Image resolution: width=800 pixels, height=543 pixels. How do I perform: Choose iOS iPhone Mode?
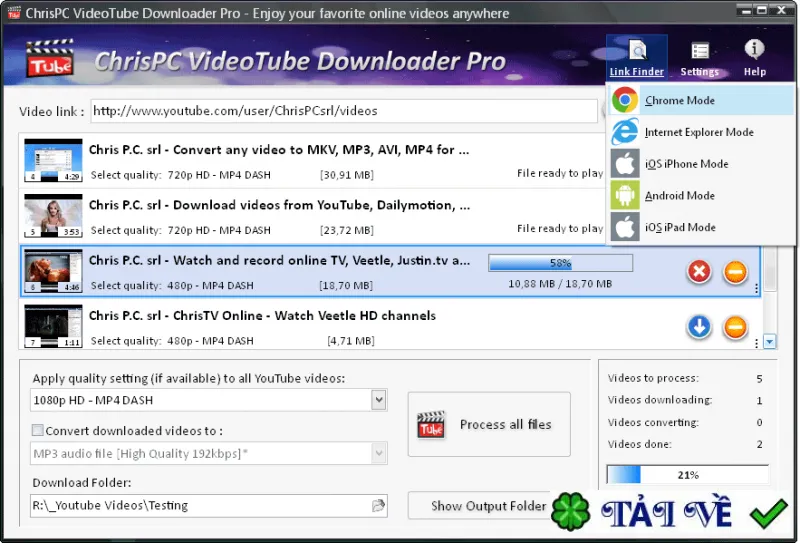point(702,164)
